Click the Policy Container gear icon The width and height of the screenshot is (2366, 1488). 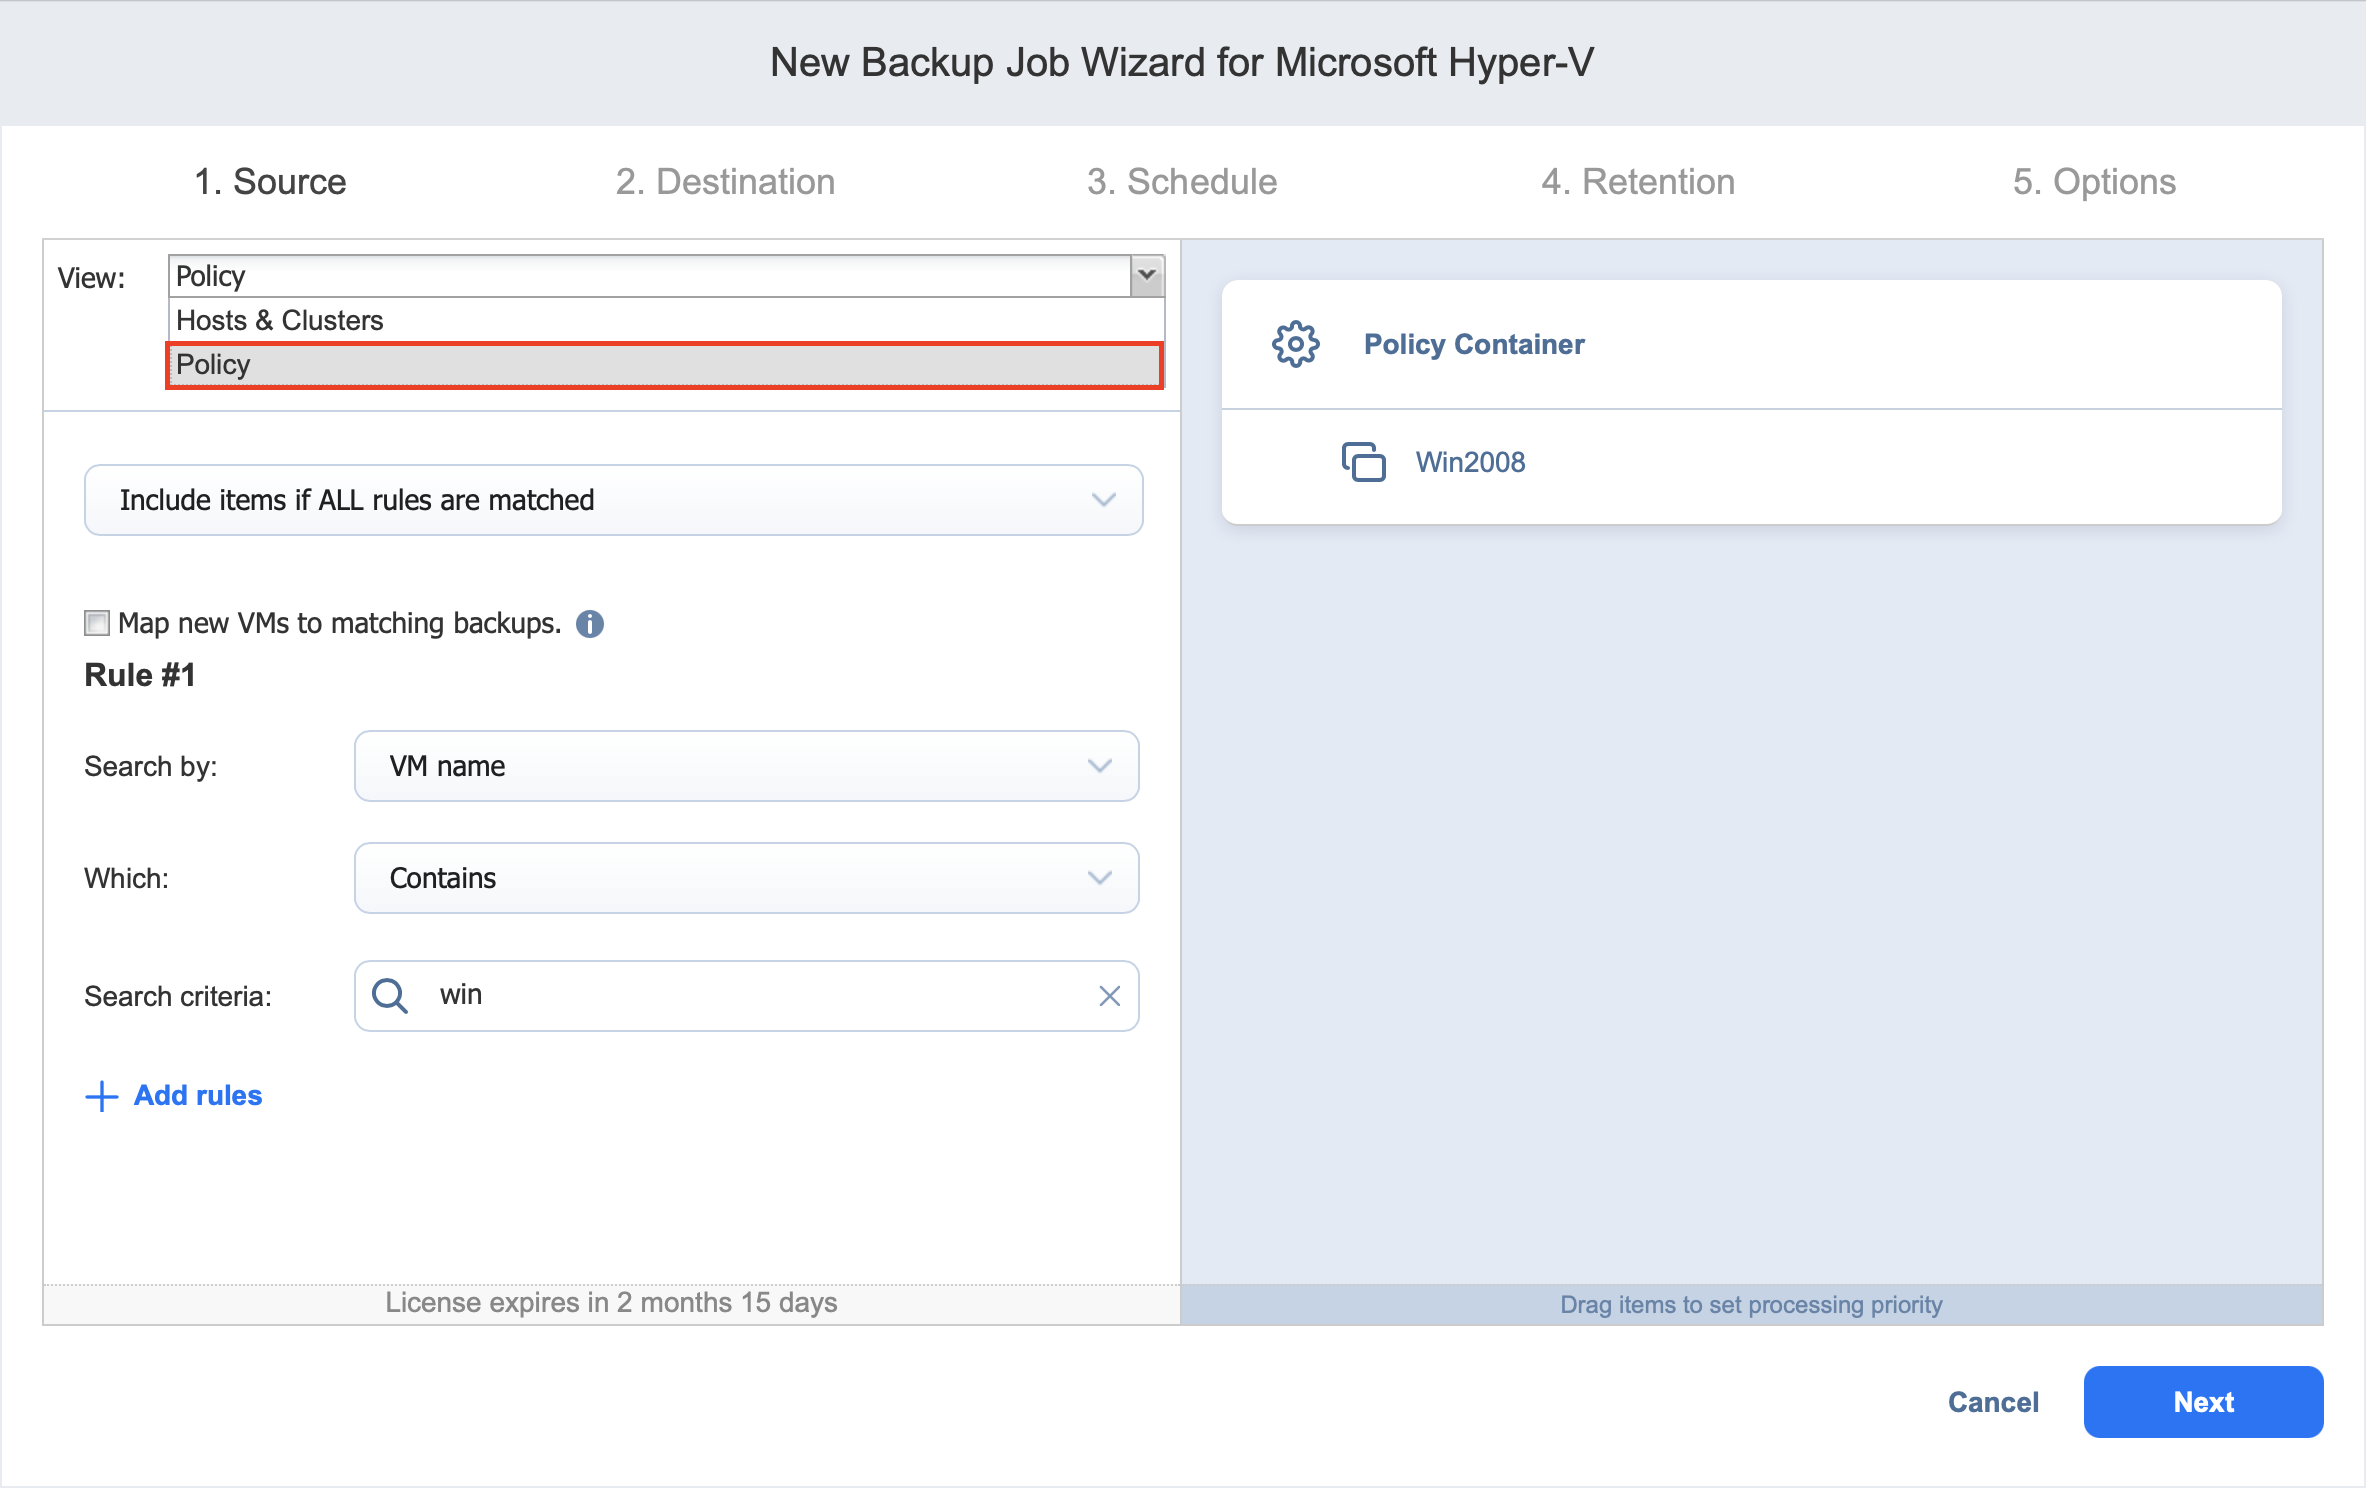(x=1295, y=344)
